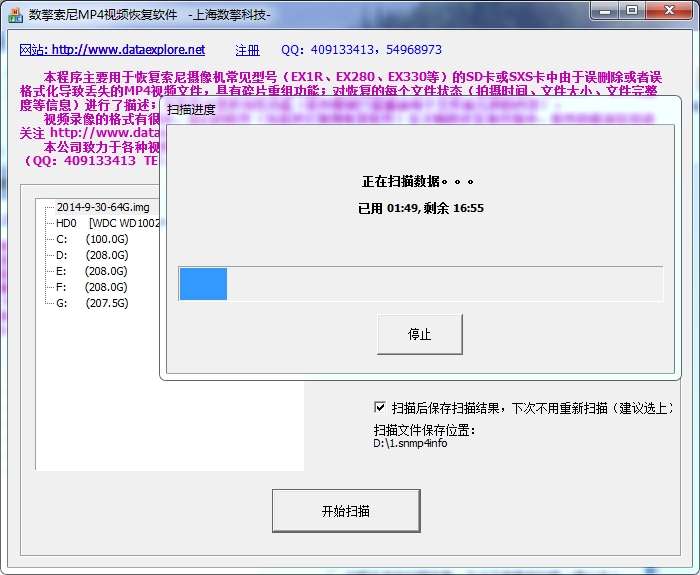Select drive G: (207.5G)
Viewport: 700px width, 575px height.
[x=92, y=303]
